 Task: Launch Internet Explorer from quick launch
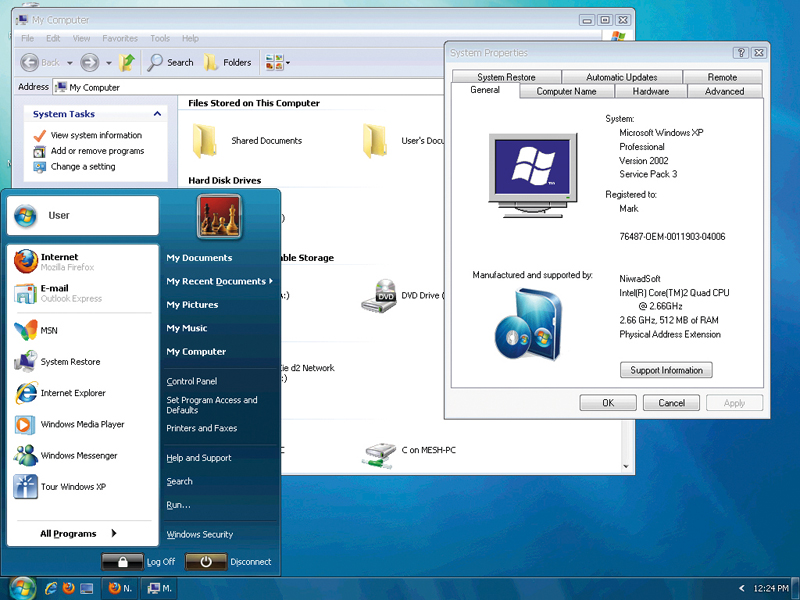[51, 588]
